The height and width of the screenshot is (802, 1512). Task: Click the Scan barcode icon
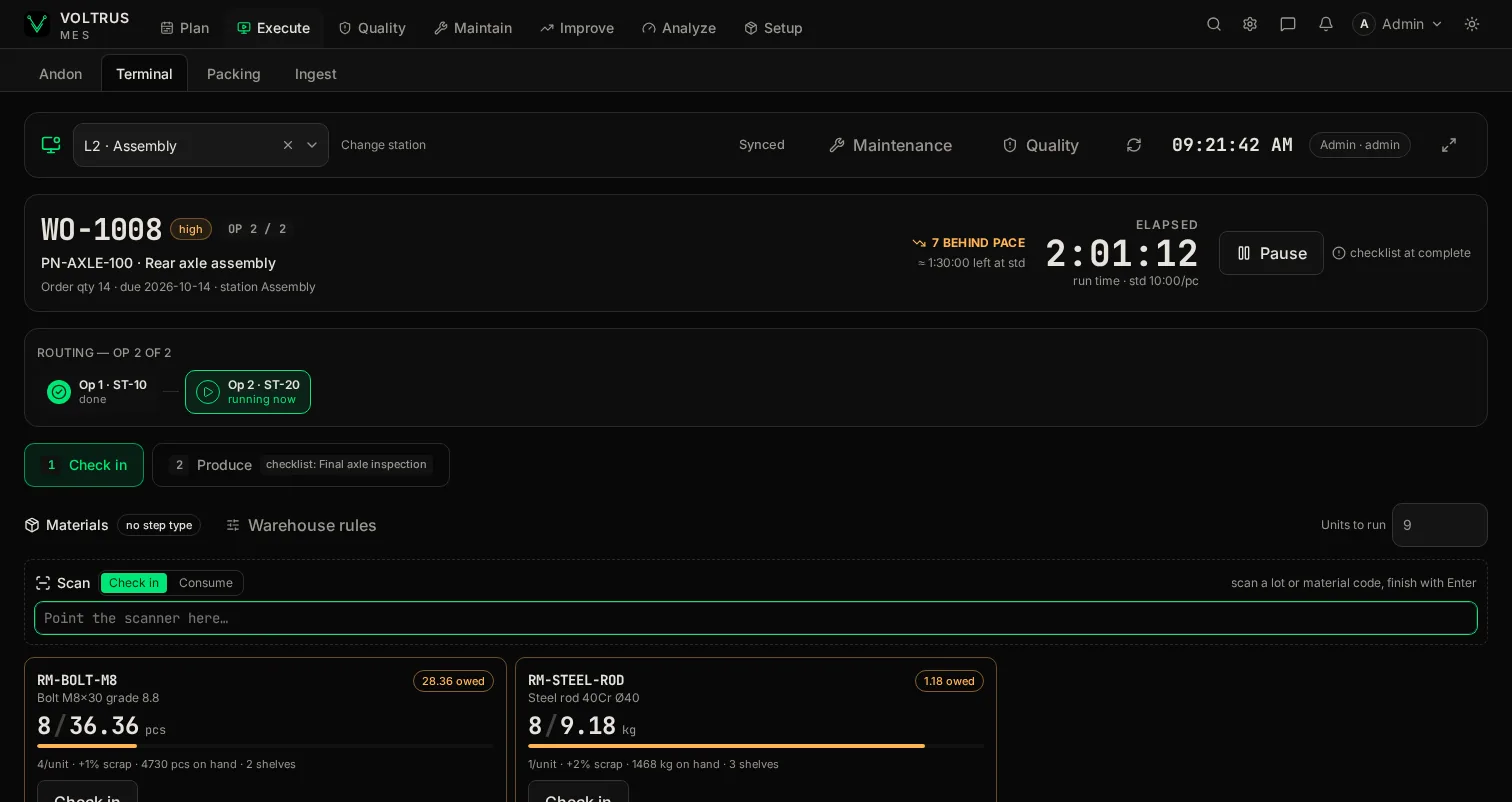click(43, 583)
